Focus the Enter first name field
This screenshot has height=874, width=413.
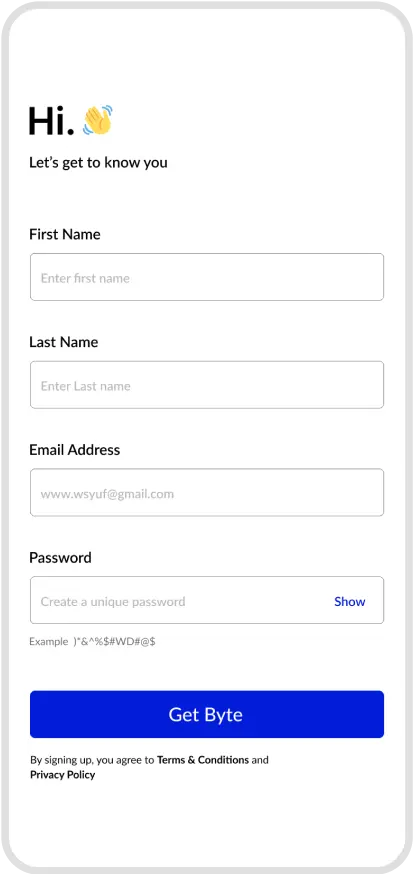(207, 277)
